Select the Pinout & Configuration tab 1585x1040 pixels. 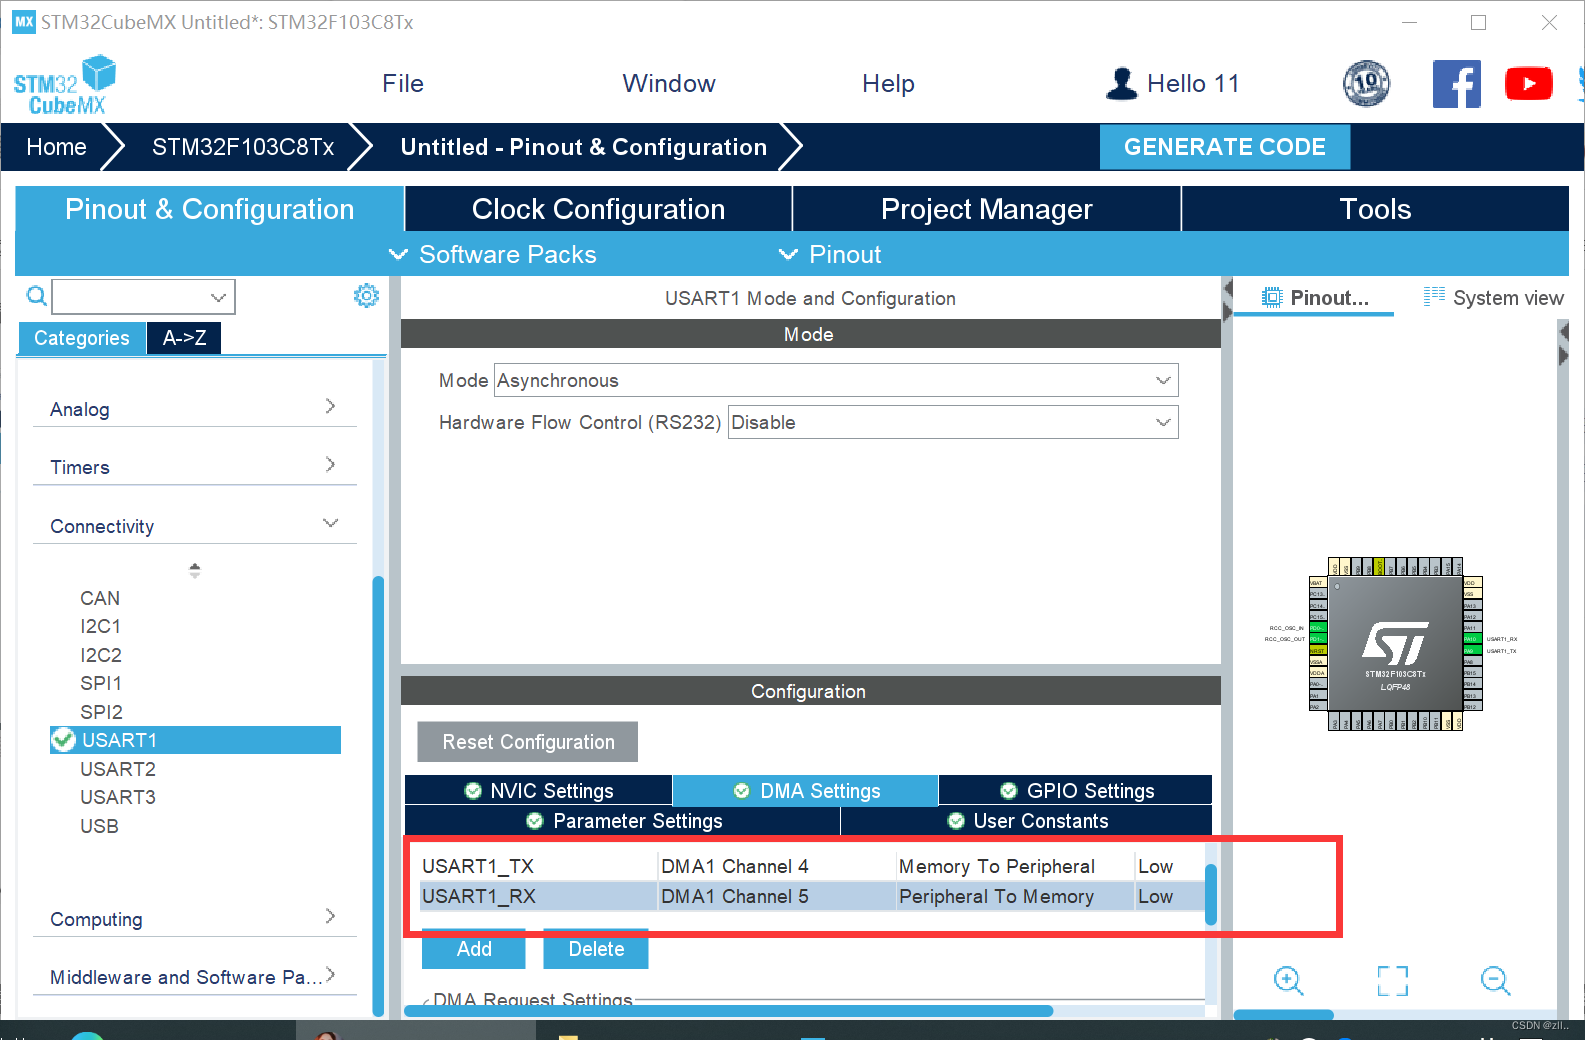(x=209, y=209)
